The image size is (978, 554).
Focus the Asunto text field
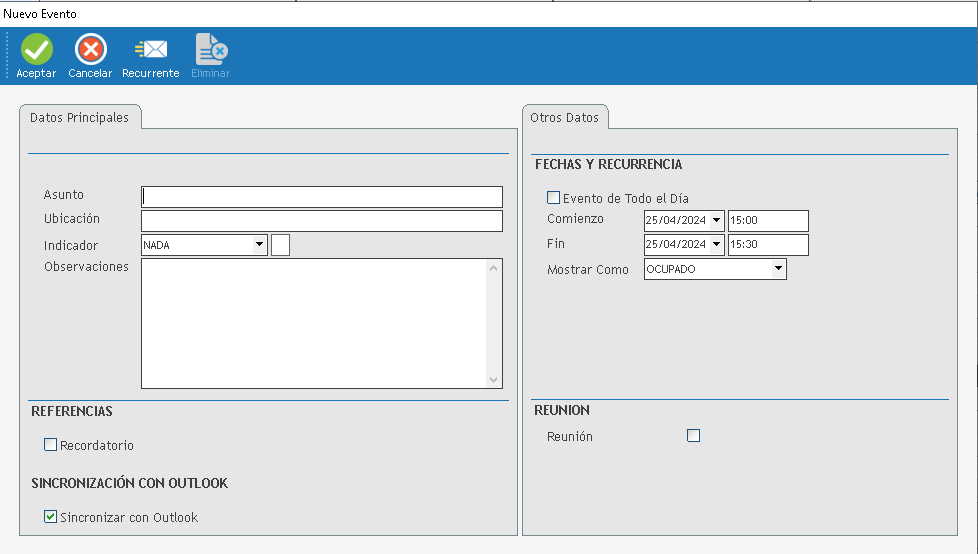322,196
